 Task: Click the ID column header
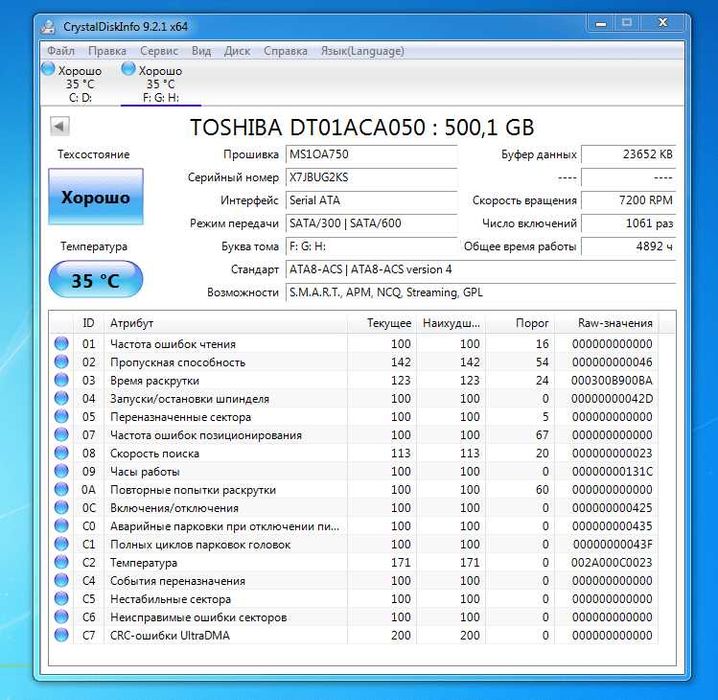tap(88, 323)
